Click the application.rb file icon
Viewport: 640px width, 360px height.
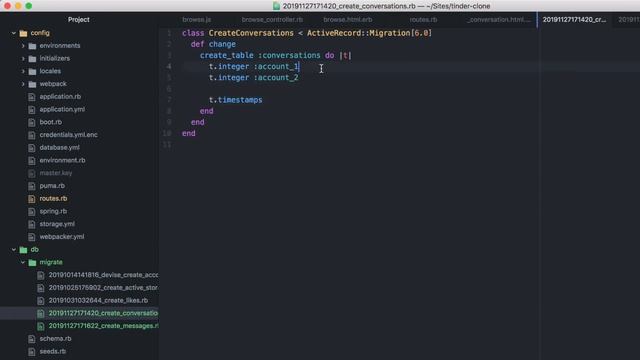pos(32,97)
